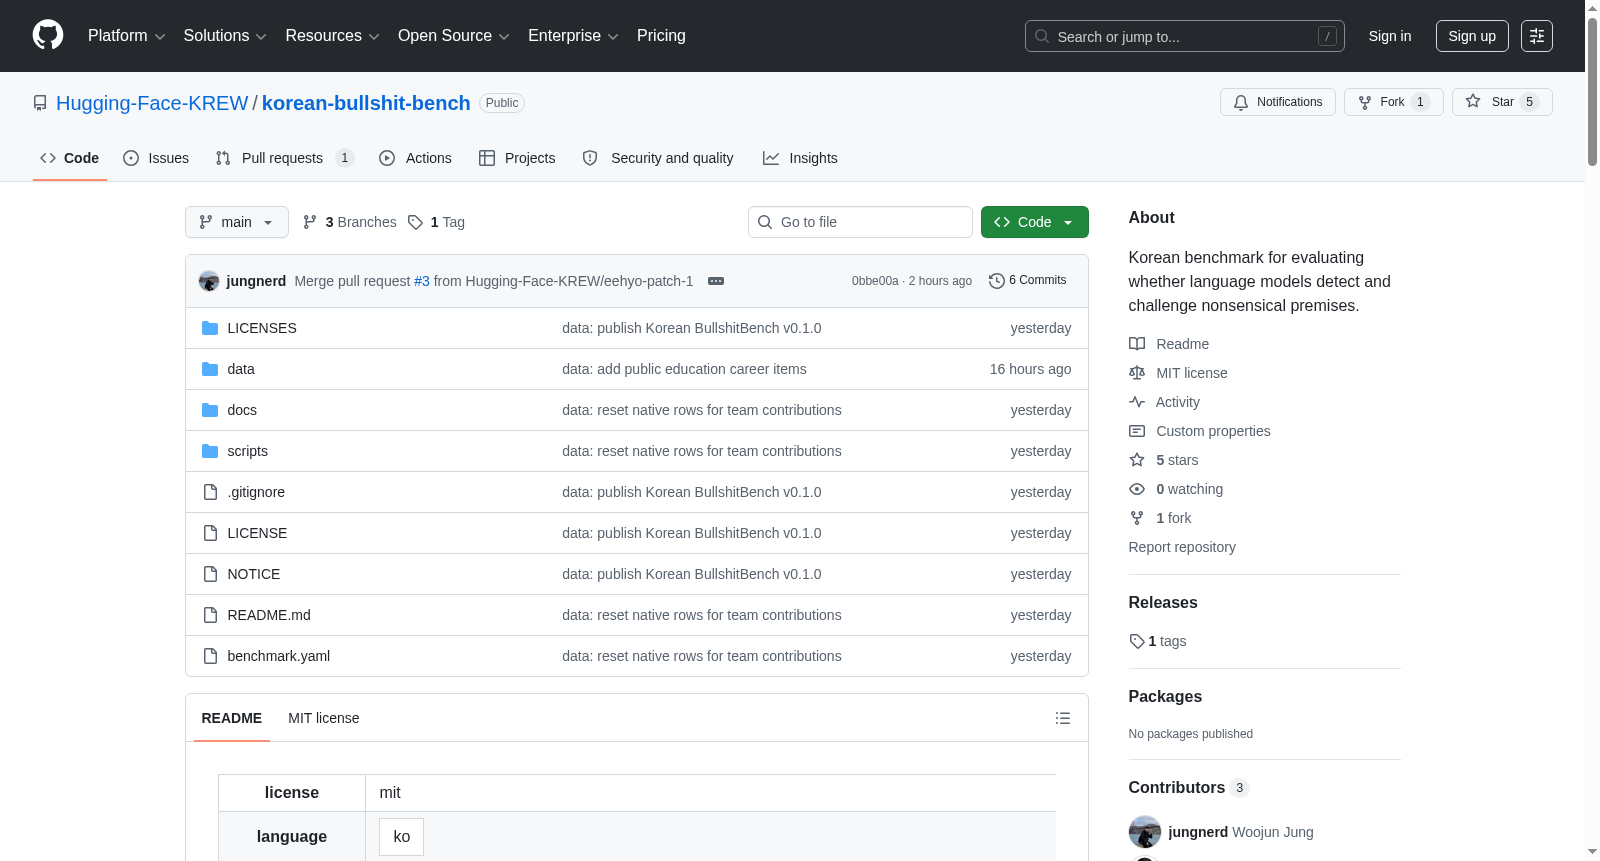Click the stars icon in About sidebar
Image resolution: width=1600 pixels, height=861 pixels.
[1137, 460]
